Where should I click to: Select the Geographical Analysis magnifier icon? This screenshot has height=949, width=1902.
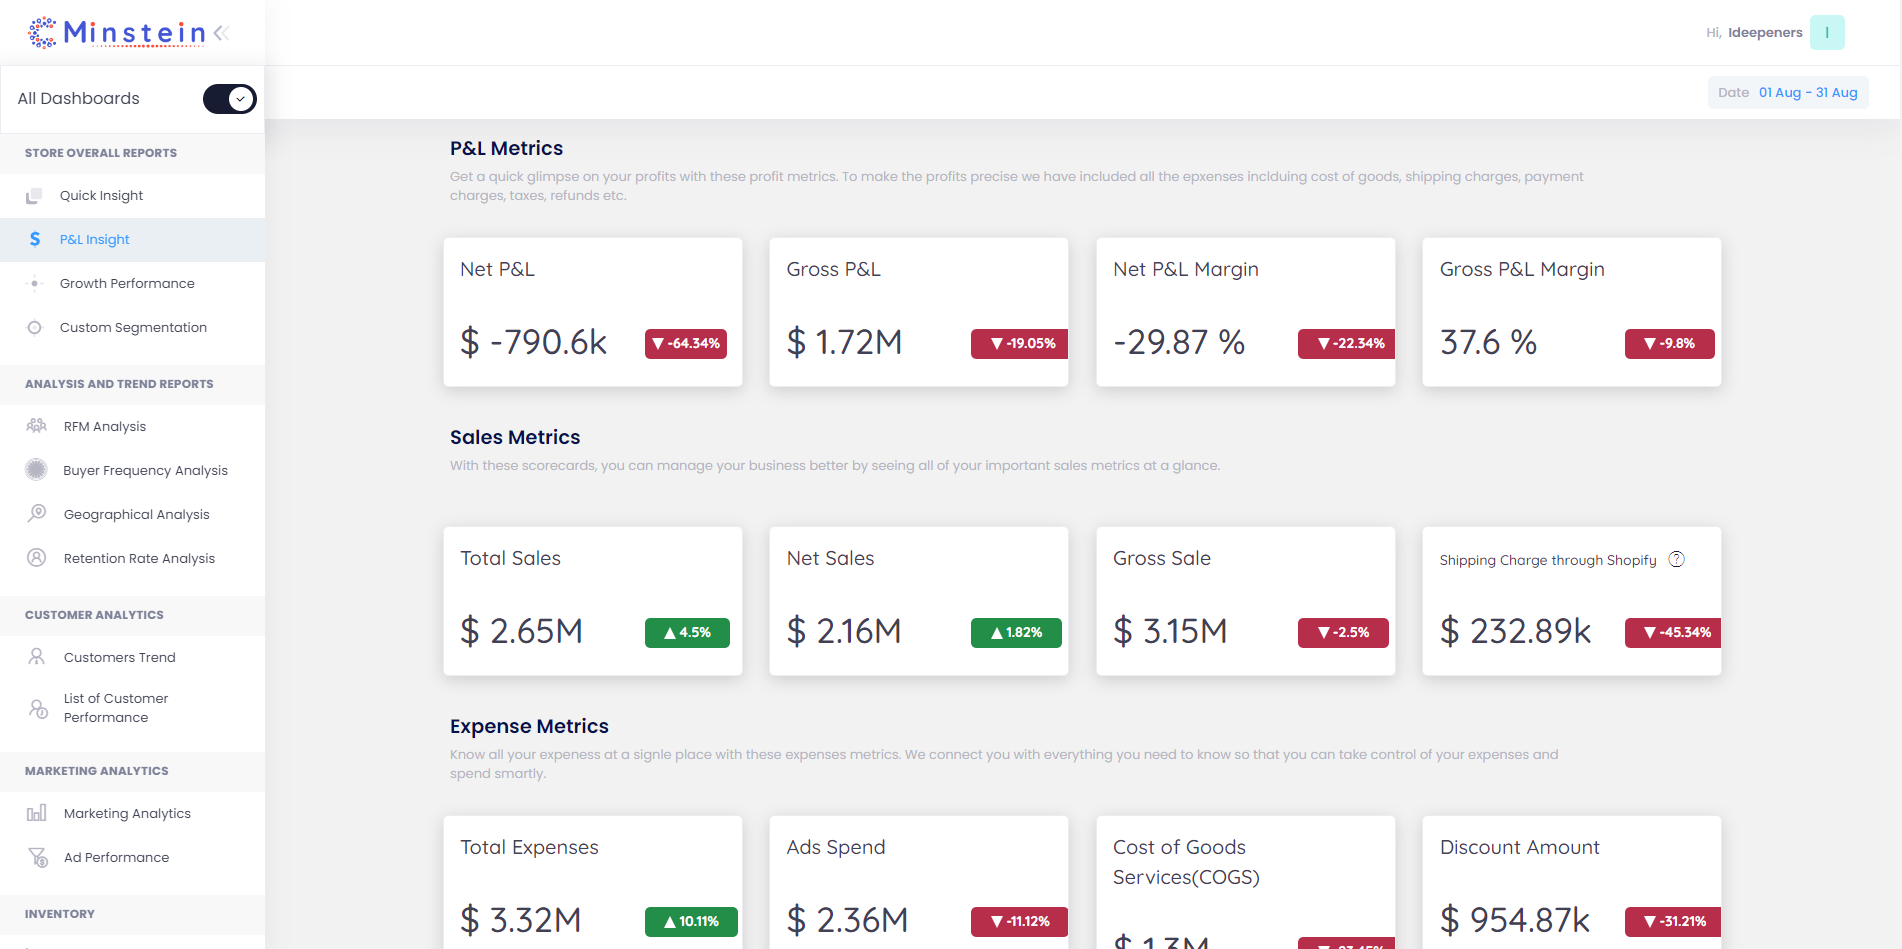pos(36,514)
